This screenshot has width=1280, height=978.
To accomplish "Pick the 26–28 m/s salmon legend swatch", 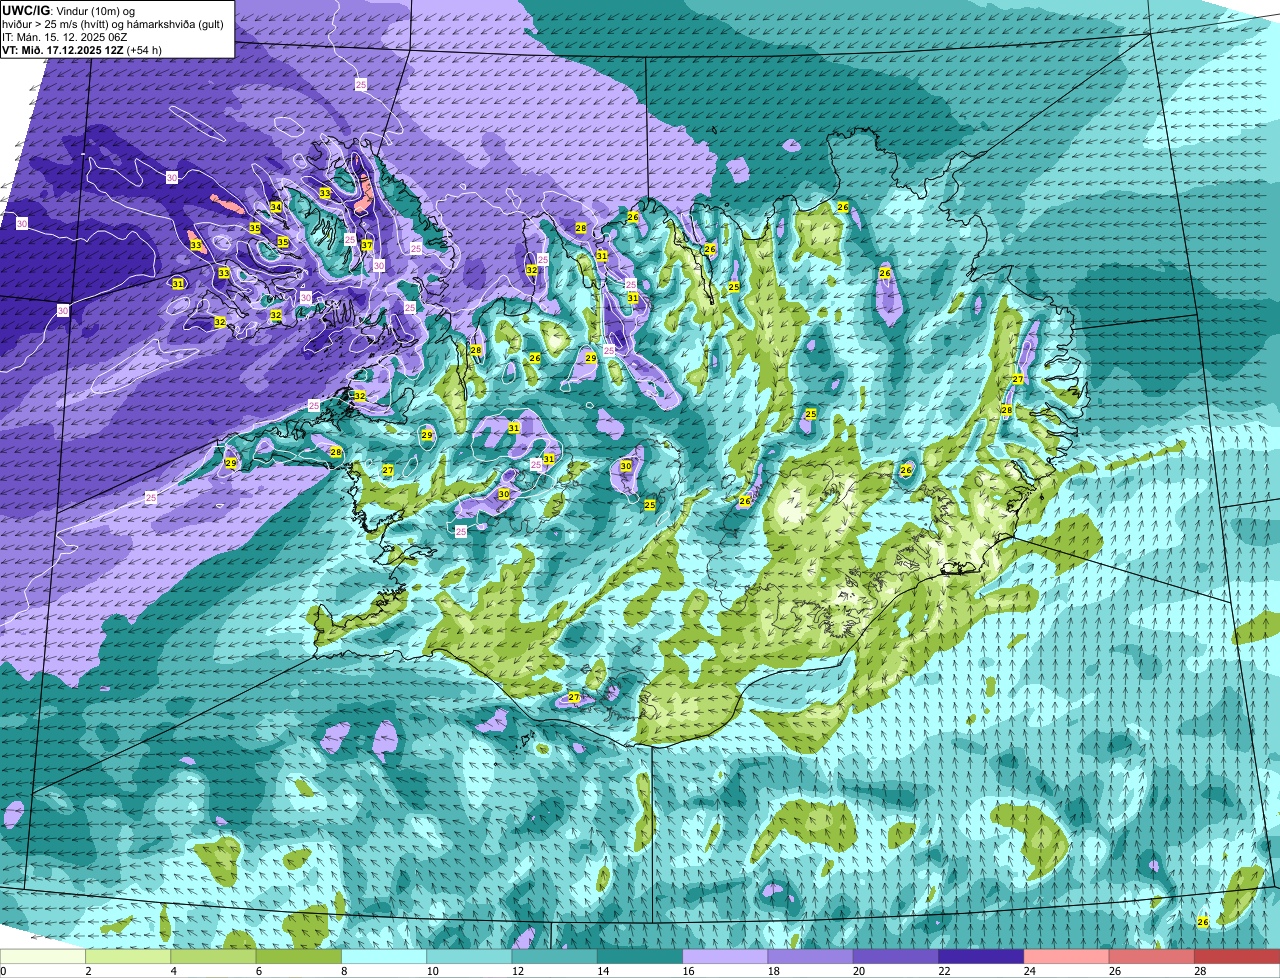I will click(x=1152, y=957).
